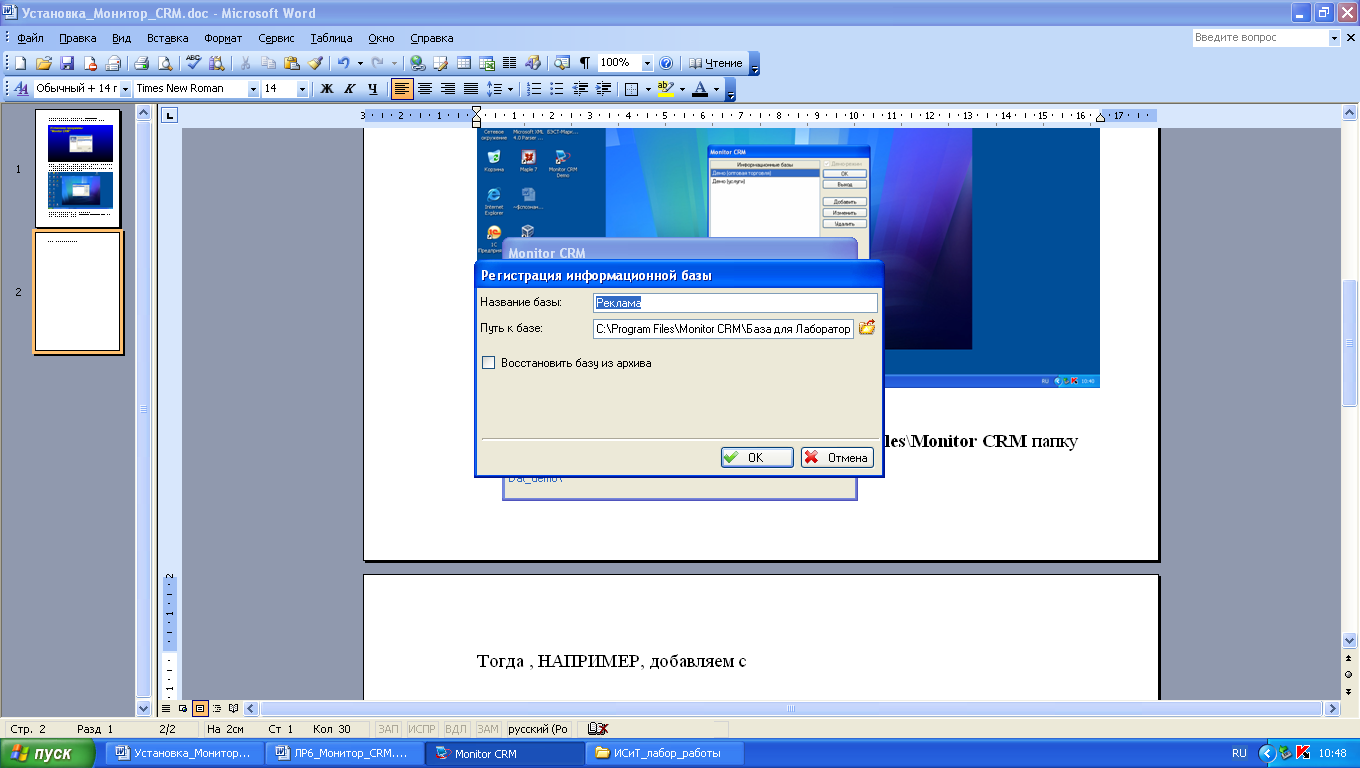
Task: Open the font size 14 dropdown
Action: (302, 89)
